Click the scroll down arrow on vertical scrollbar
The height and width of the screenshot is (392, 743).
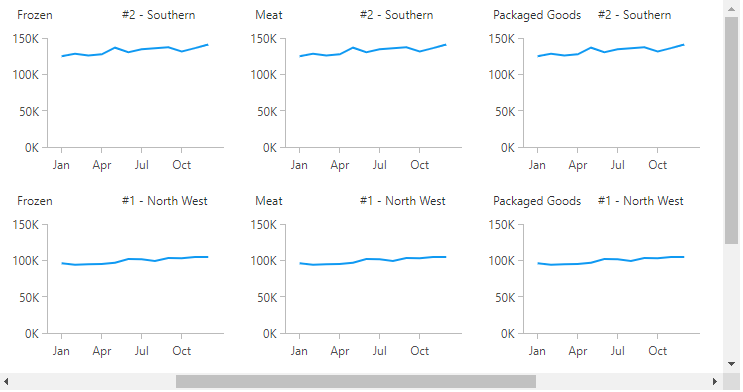[731, 364]
